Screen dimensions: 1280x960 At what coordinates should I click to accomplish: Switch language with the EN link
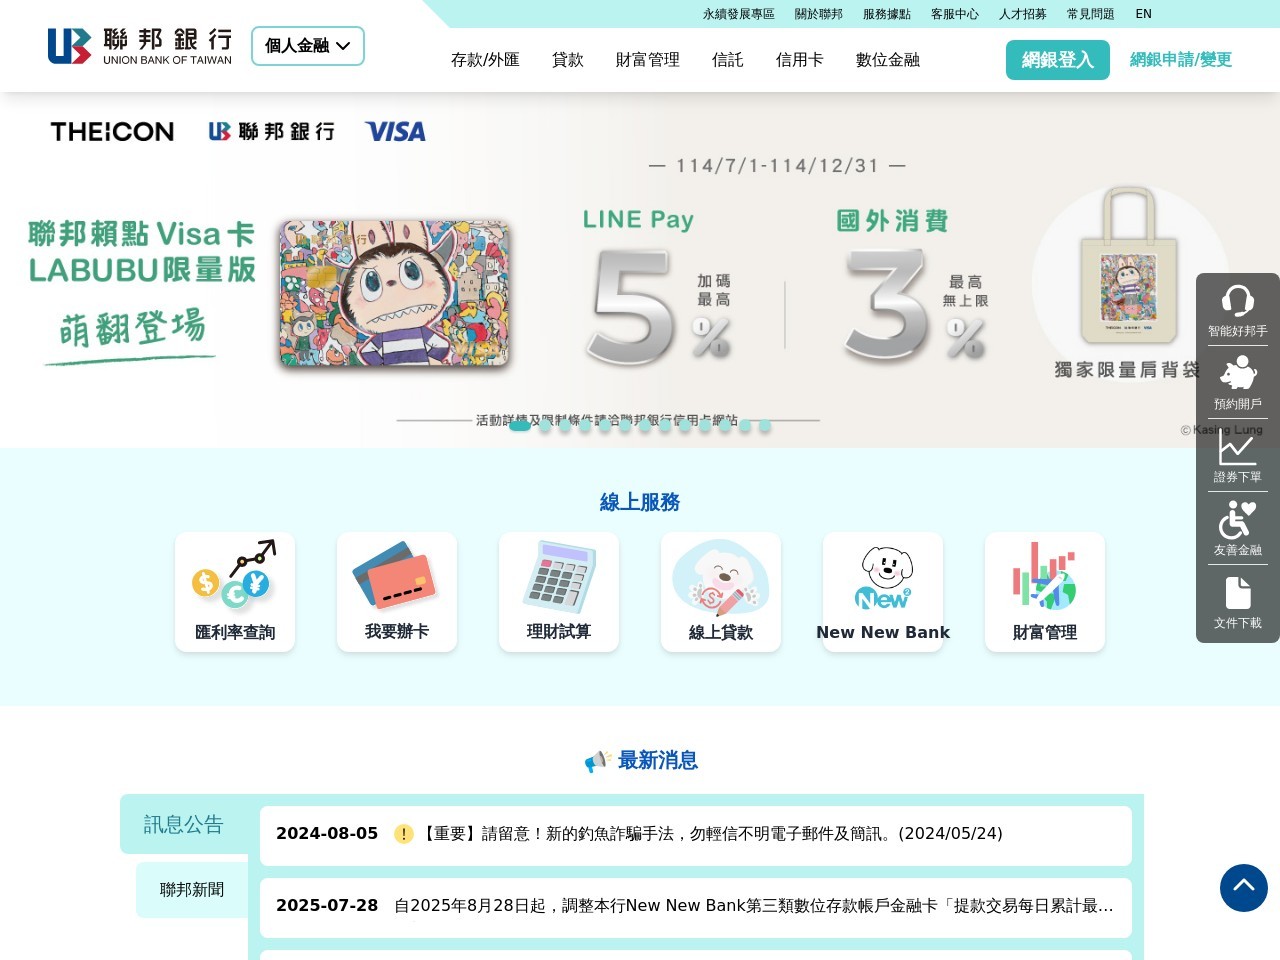[x=1144, y=14]
